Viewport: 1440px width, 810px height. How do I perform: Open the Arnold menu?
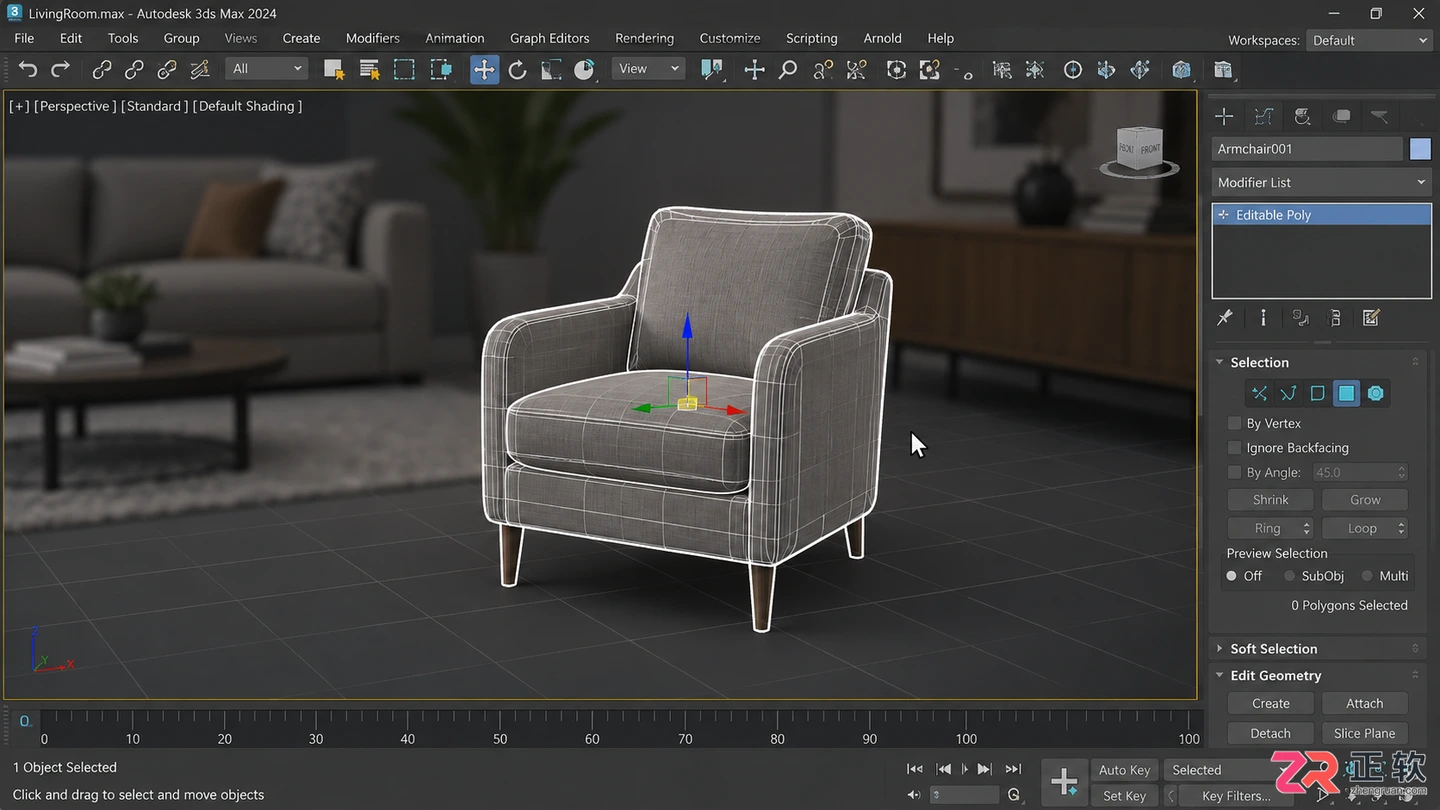882,38
